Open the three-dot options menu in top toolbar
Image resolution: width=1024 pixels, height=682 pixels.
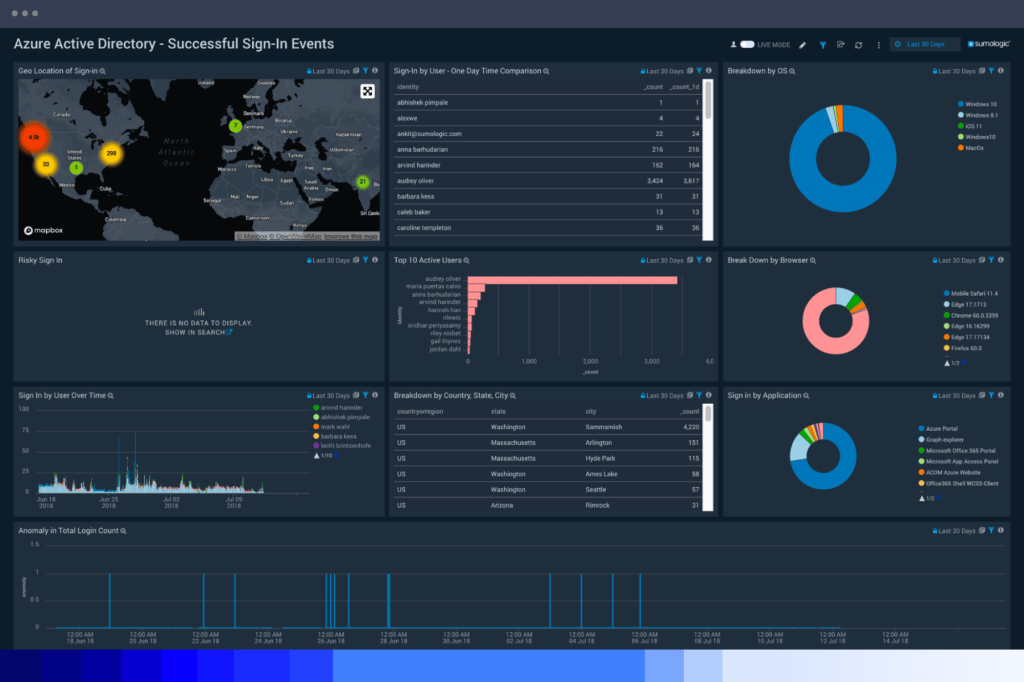[x=881, y=44]
